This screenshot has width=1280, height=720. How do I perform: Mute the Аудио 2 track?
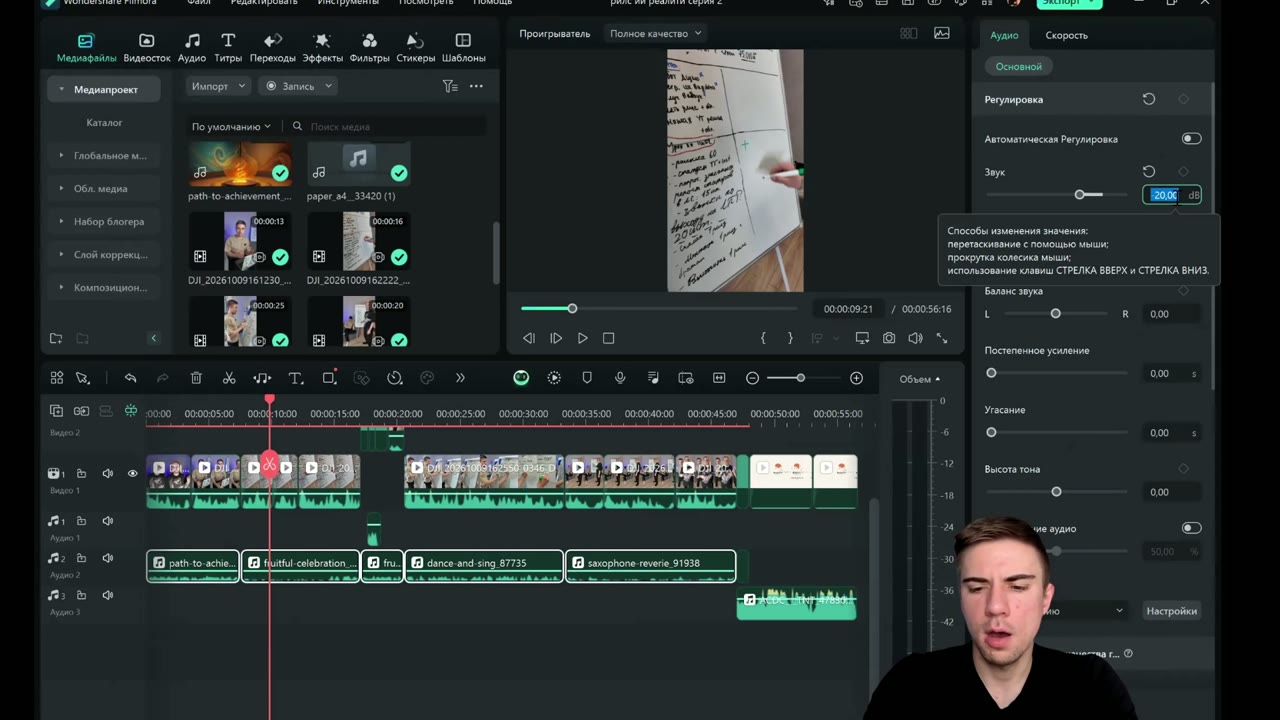[x=107, y=558]
